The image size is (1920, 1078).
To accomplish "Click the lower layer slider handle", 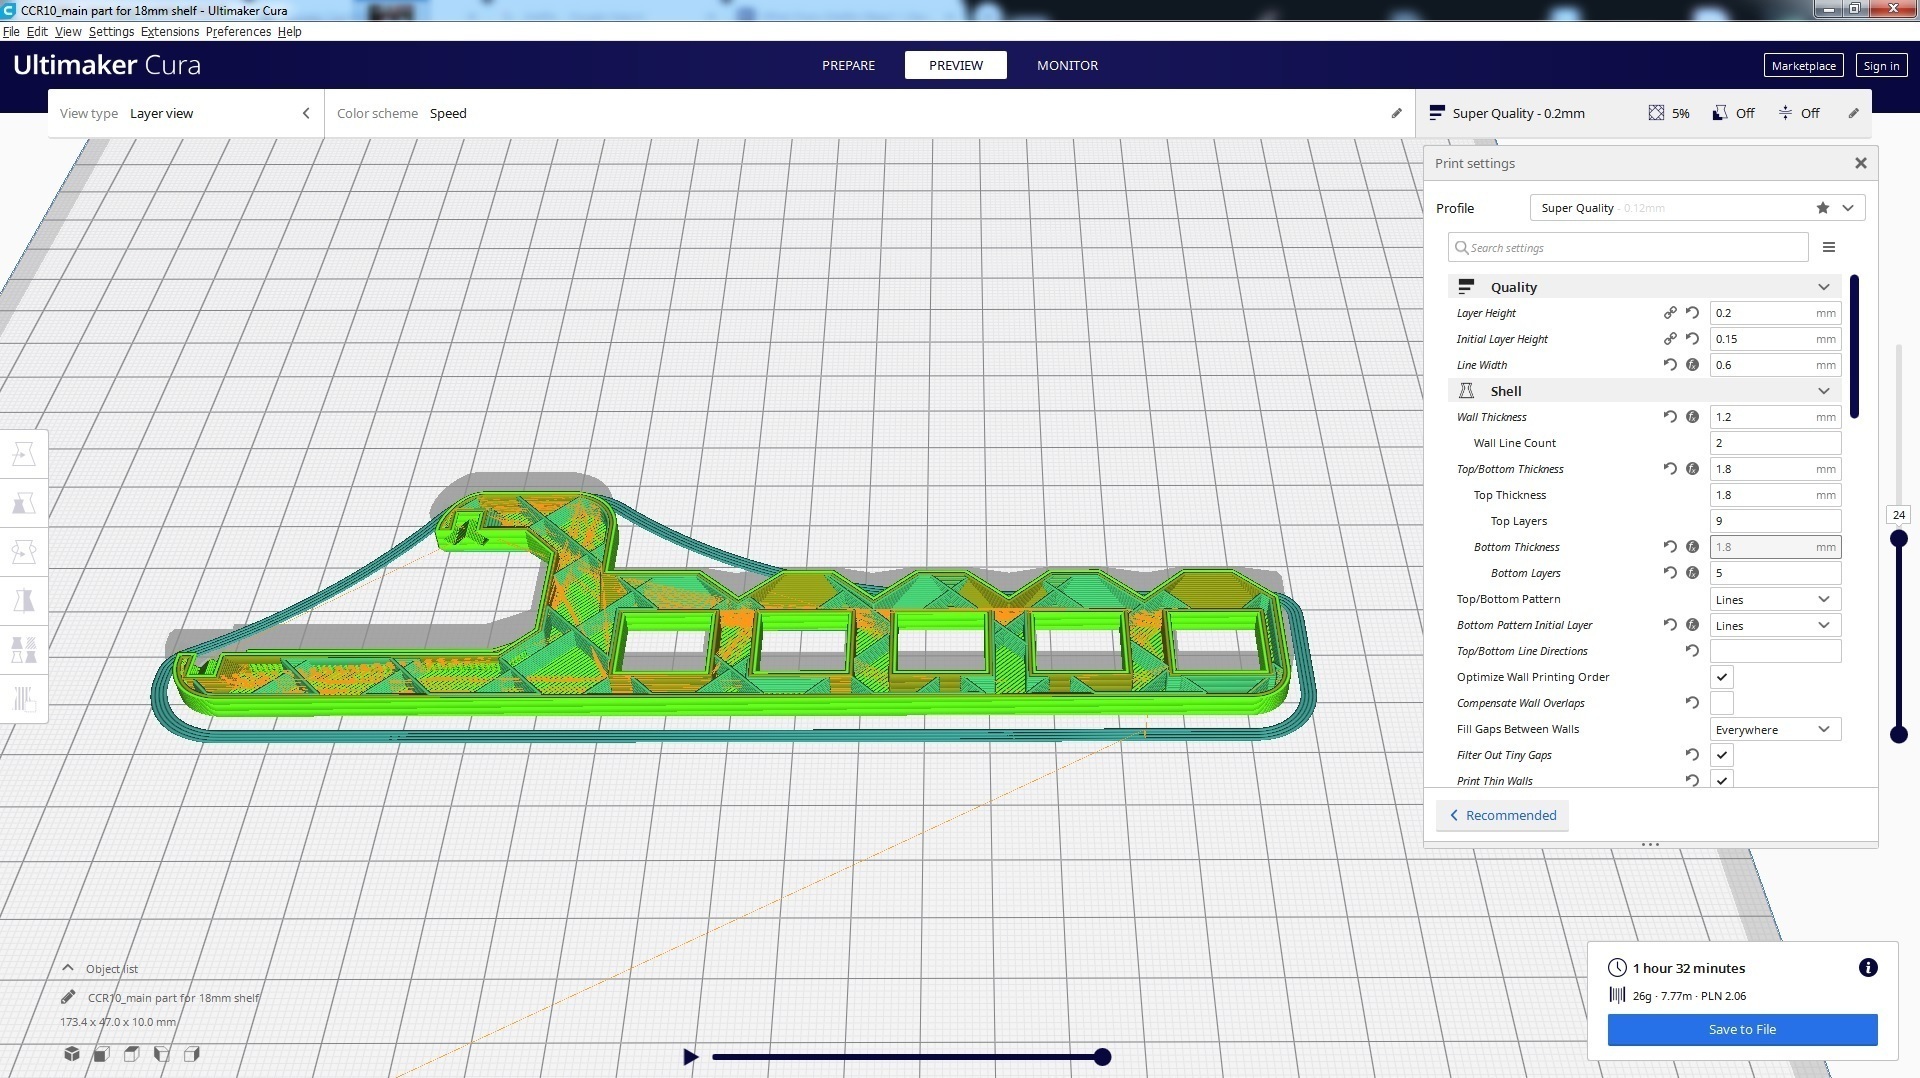I will (1898, 735).
